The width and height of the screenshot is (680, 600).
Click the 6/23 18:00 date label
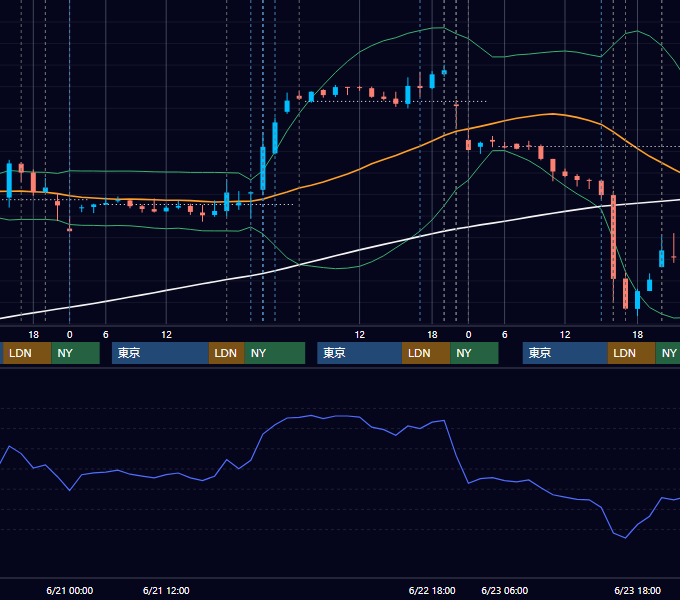click(x=638, y=590)
